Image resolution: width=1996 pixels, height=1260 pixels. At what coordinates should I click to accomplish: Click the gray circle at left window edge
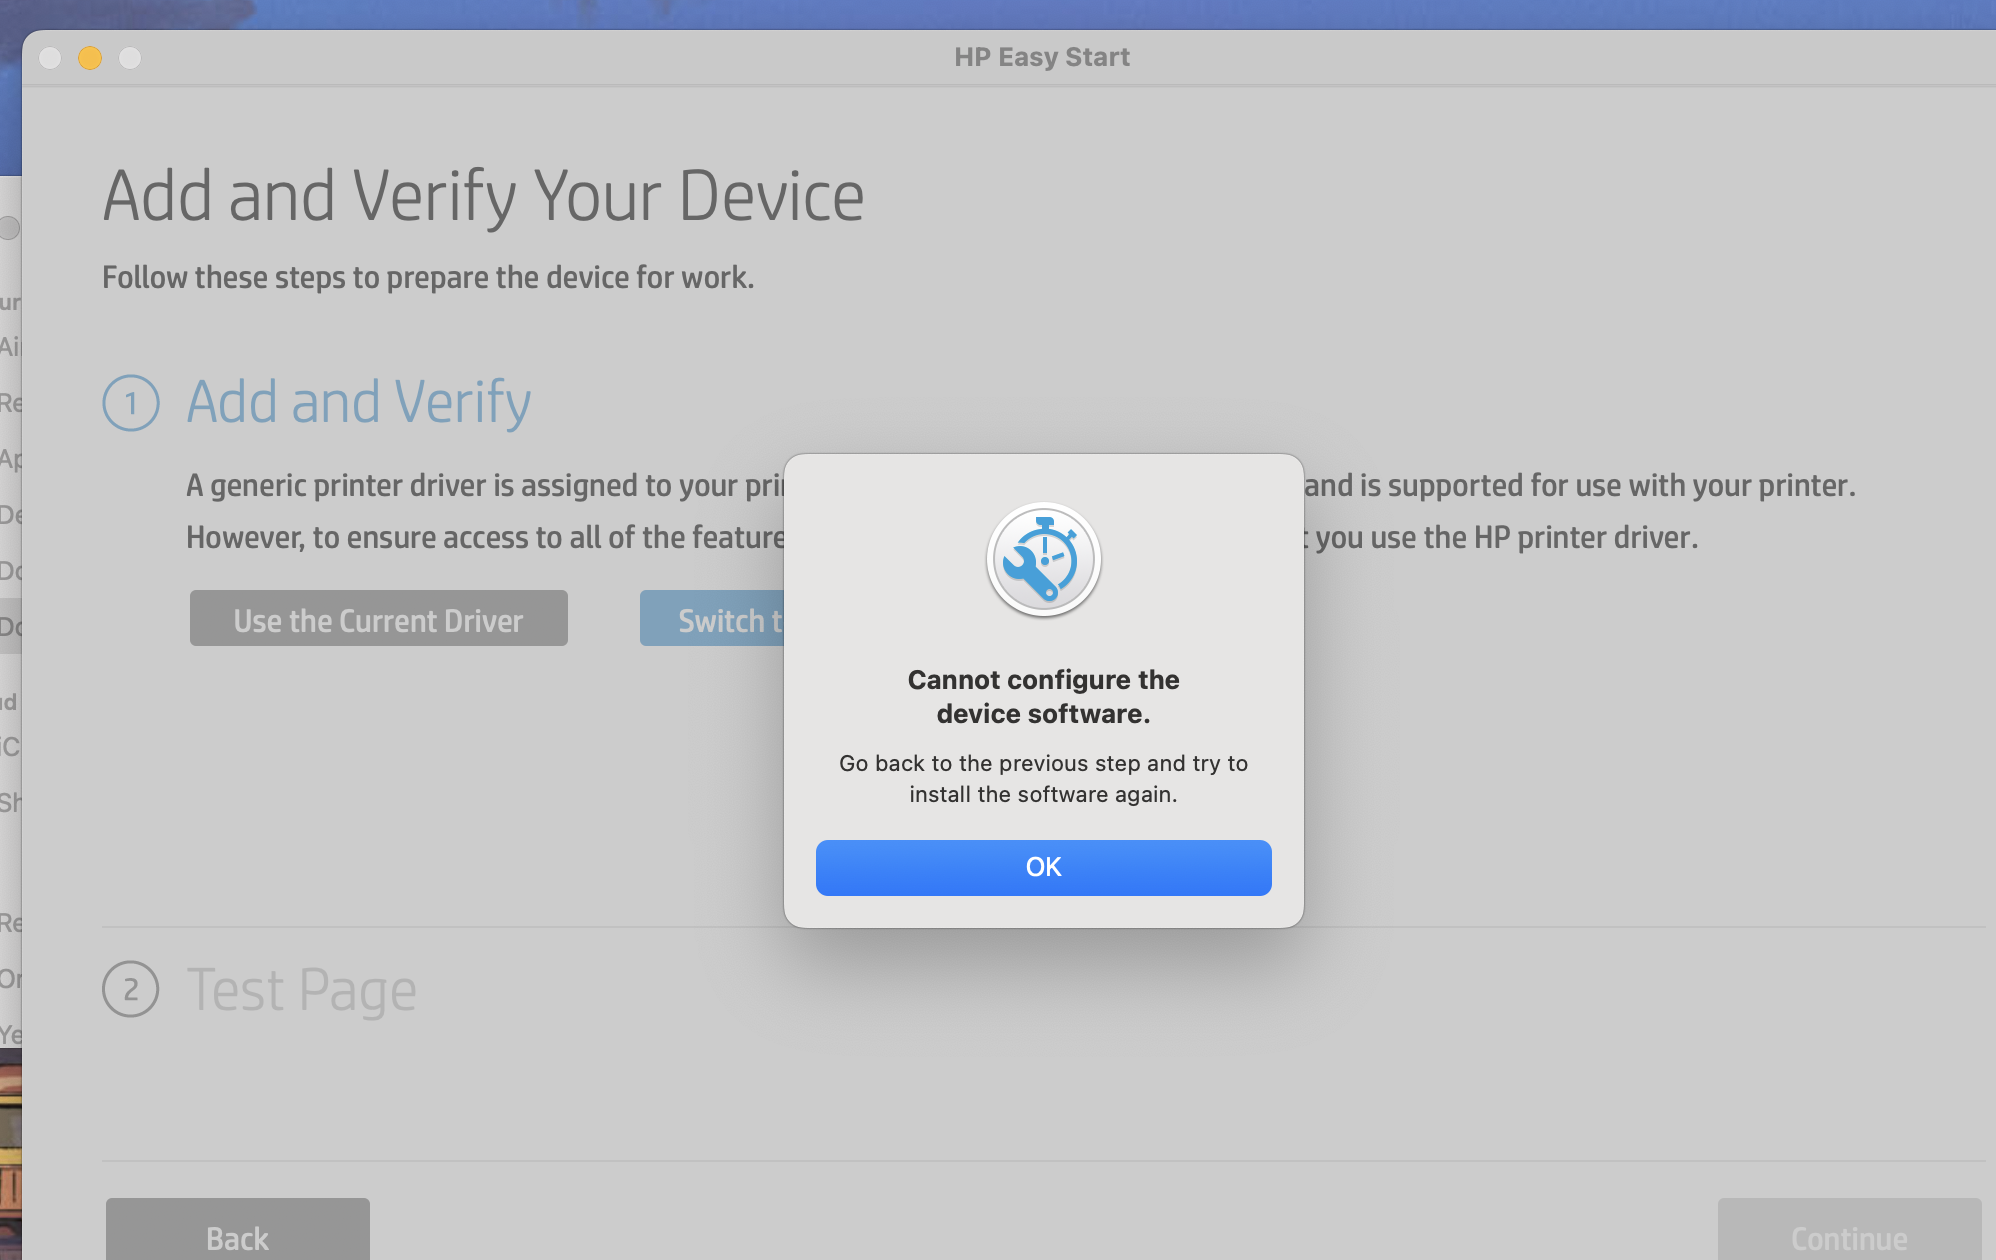(x=9, y=228)
